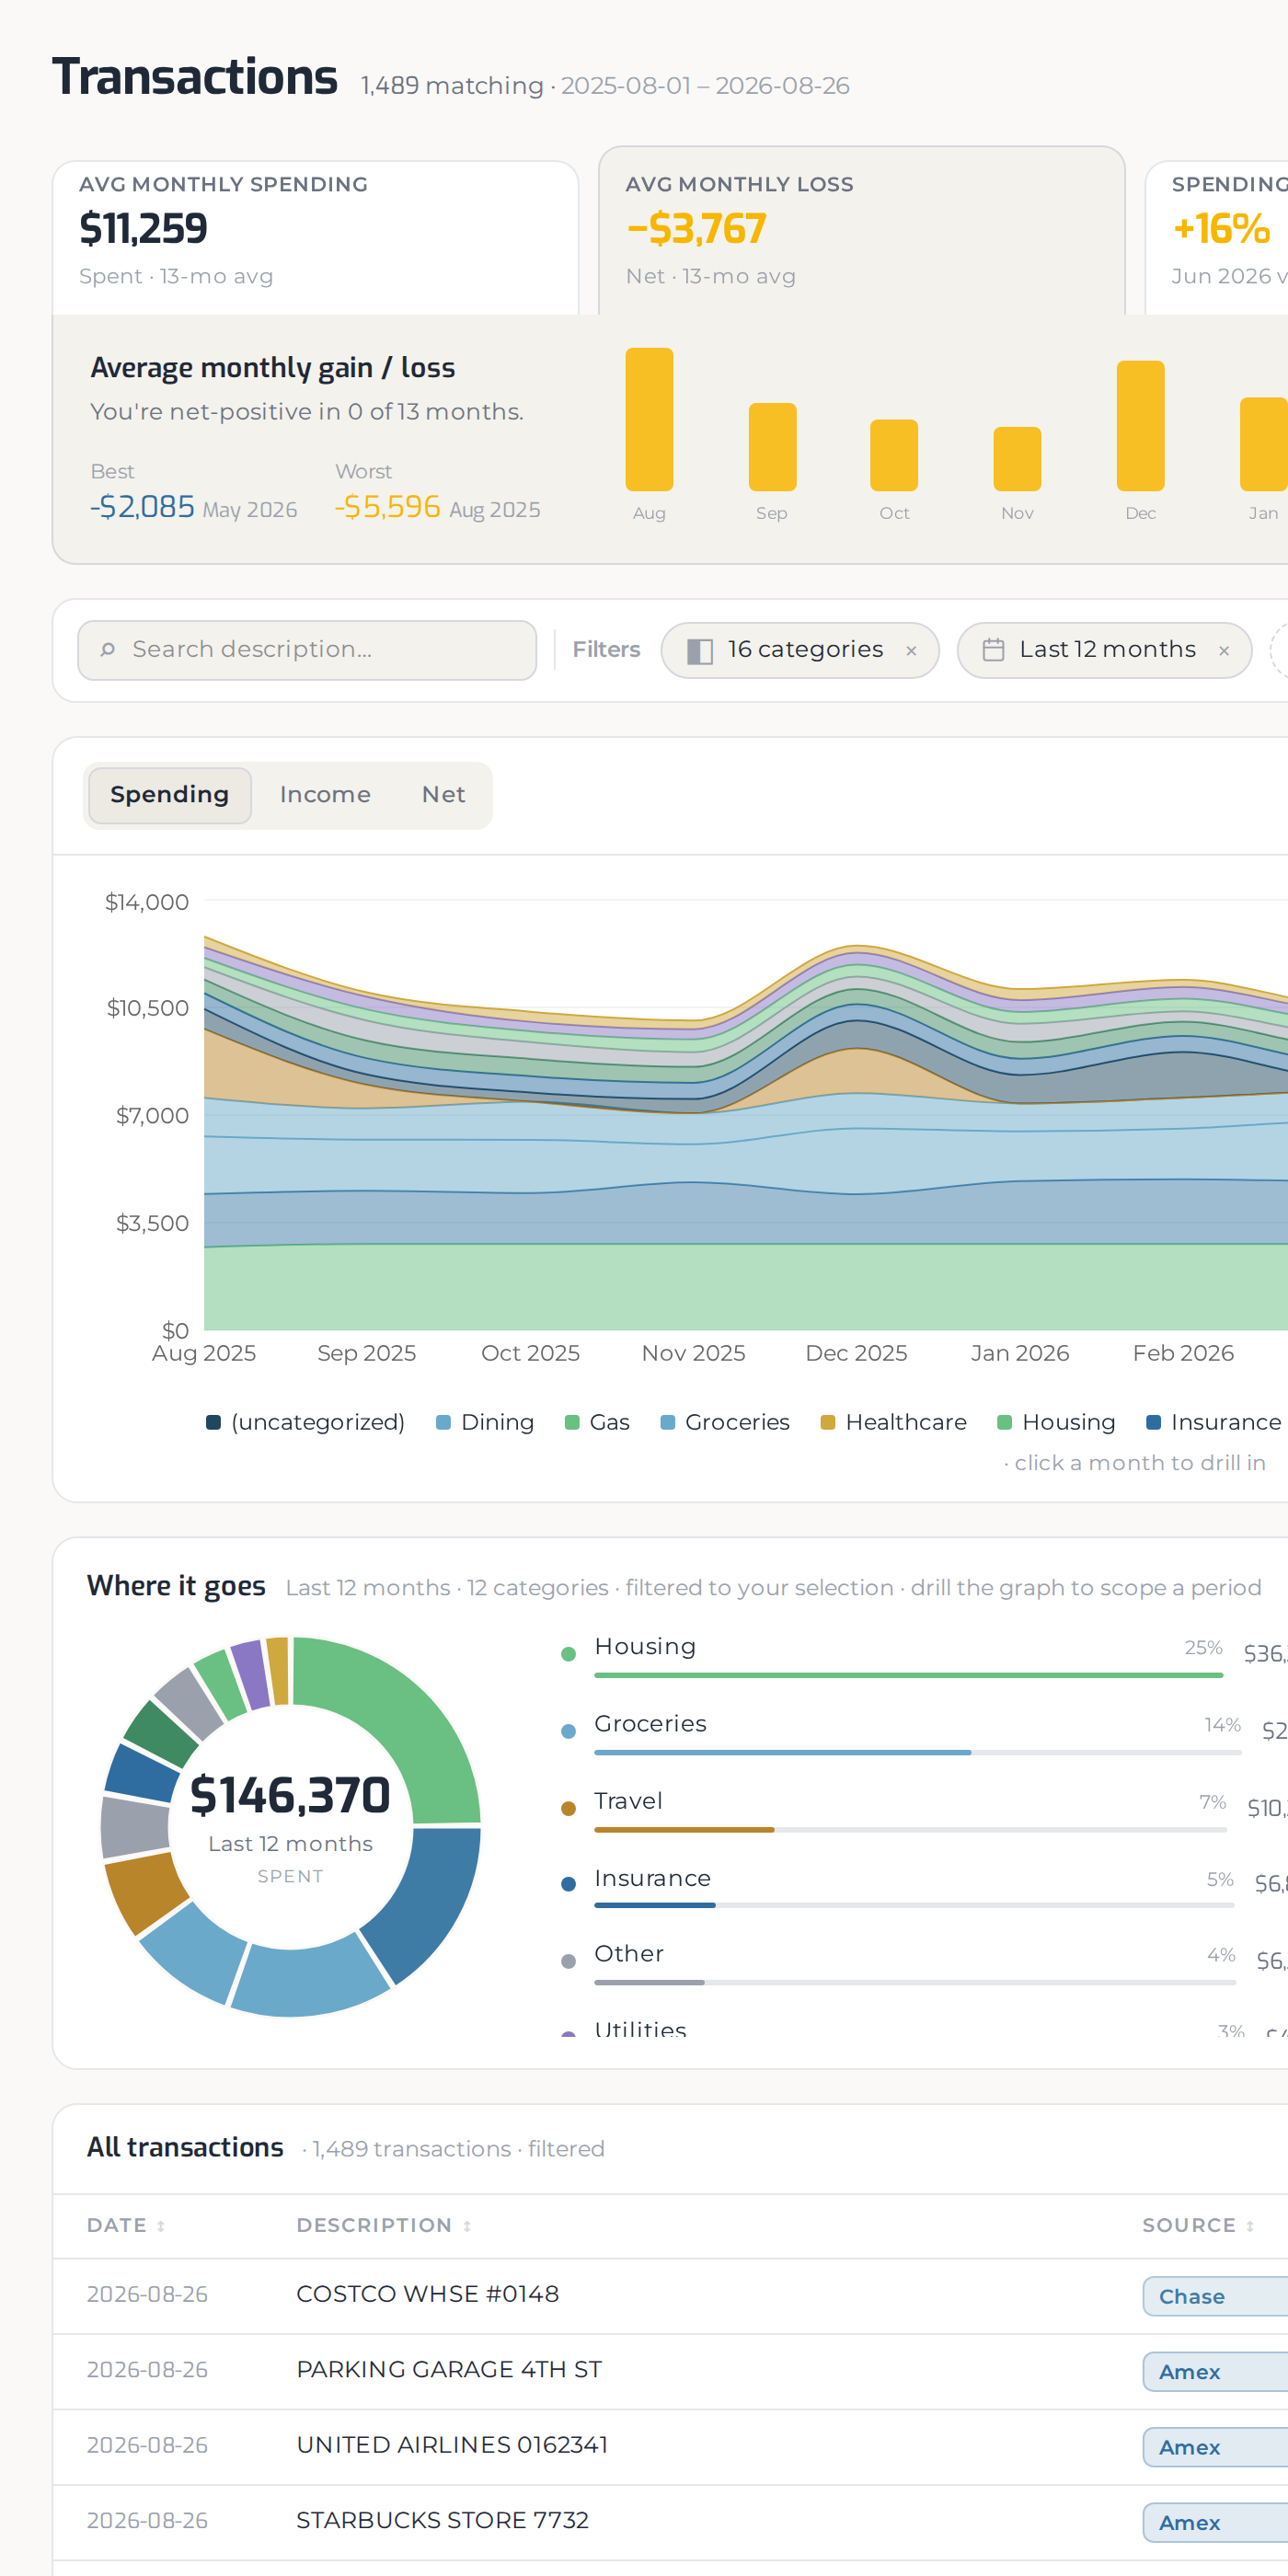Click the calendar icon in date filter
This screenshot has height=2576, width=1288.
993,650
